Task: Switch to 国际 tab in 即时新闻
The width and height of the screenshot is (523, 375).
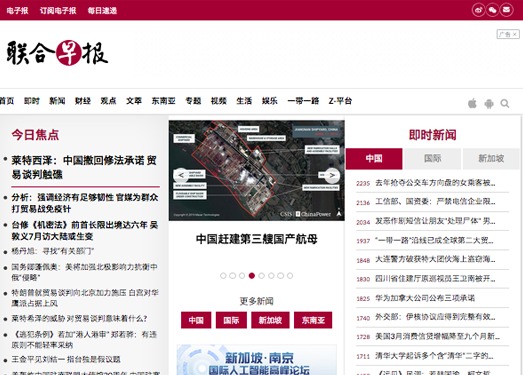Action: 433,158
